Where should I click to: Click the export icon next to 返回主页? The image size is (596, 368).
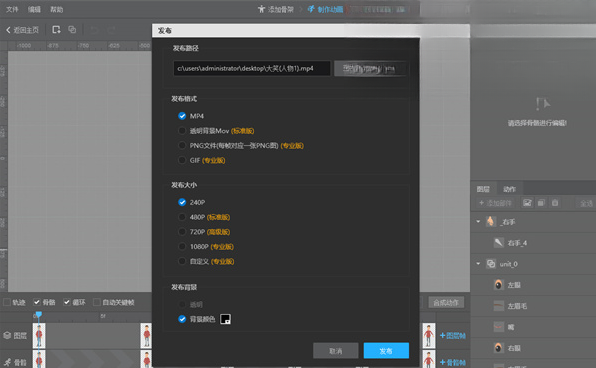[x=56, y=30]
